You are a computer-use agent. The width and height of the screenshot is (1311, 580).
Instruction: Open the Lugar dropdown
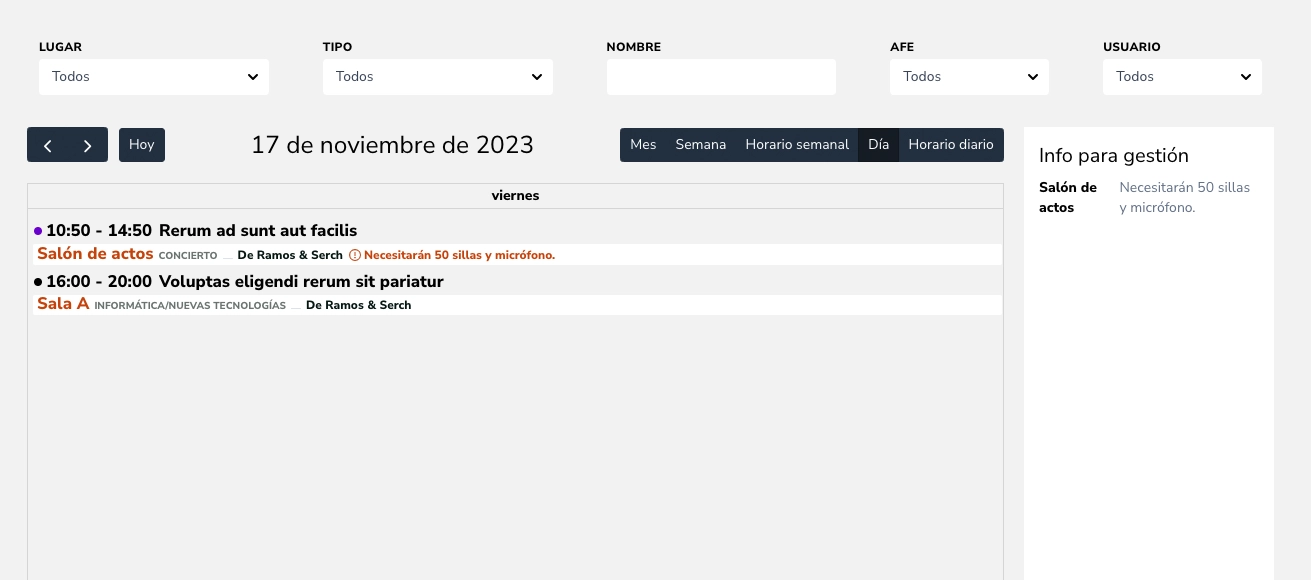pos(153,77)
